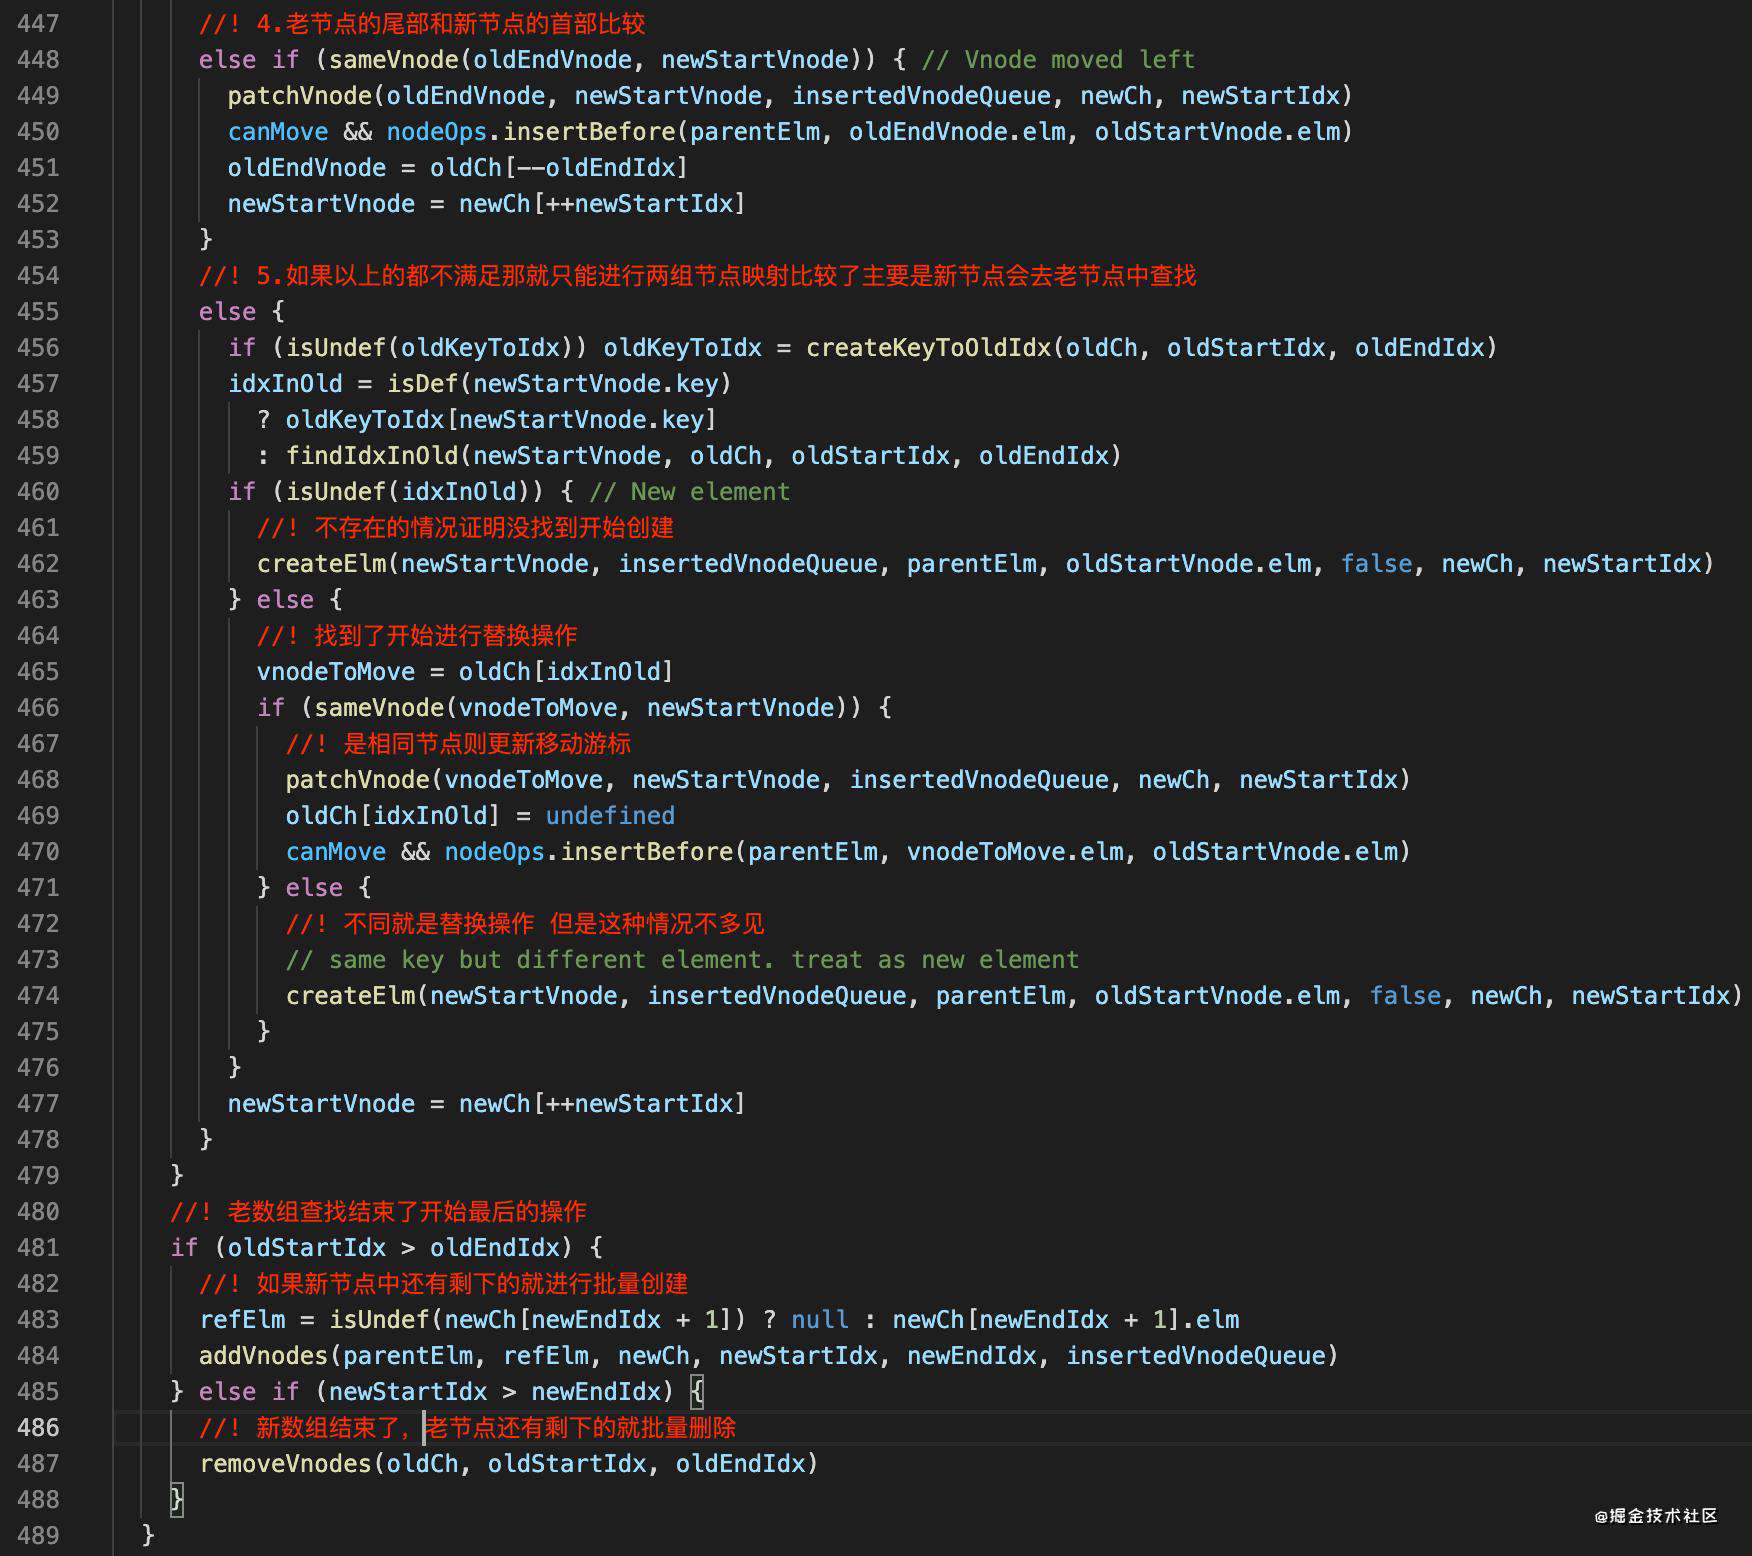Click line number 456
The width and height of the screenshot is (1752, 1556).
[x=38, y=347]
